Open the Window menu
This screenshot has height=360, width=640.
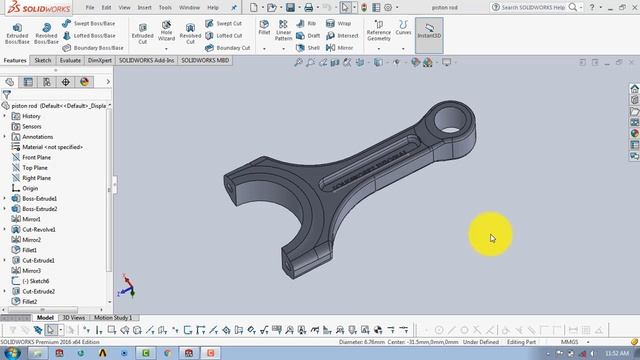click(x=189, y=7)
